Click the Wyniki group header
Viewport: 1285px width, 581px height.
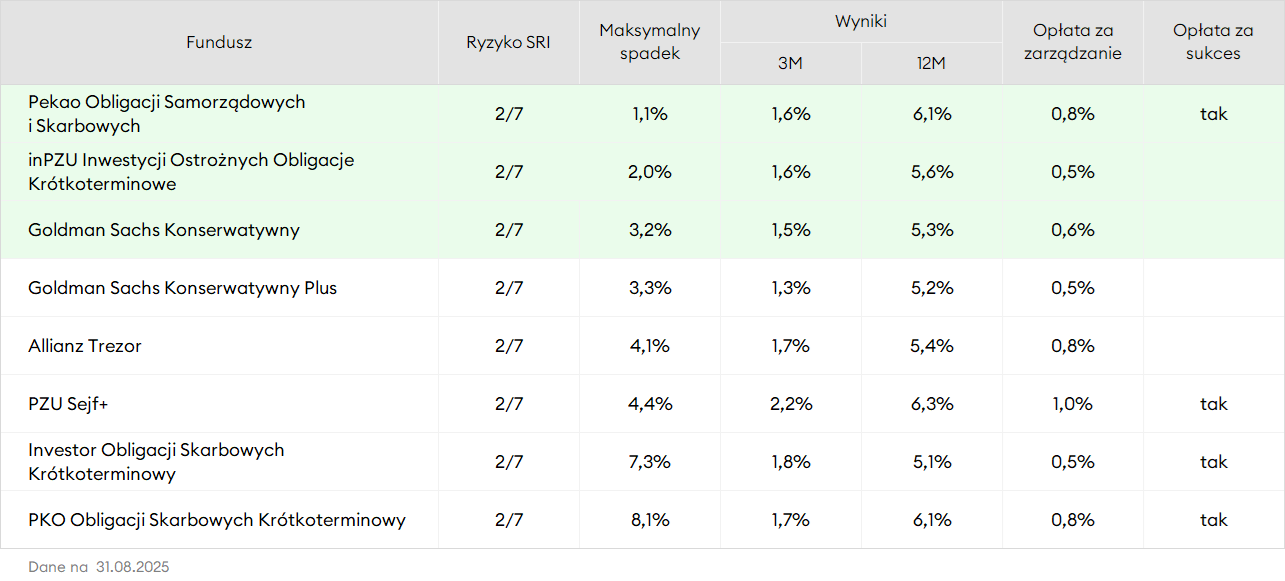[x=861, y=21]
